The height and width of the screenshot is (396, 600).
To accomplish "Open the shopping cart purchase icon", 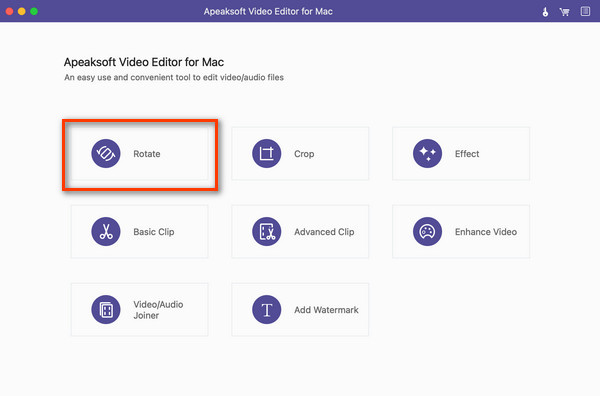I will pyautogui.click(x=564, y=12).
